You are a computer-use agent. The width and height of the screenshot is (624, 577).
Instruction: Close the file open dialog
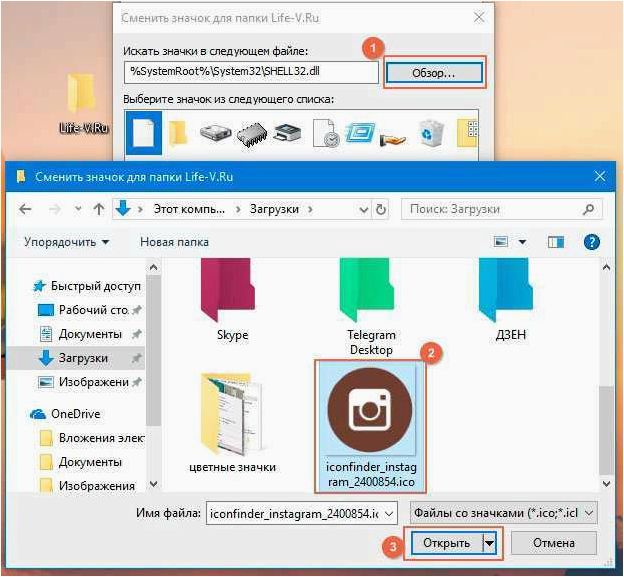pos(600,176)
